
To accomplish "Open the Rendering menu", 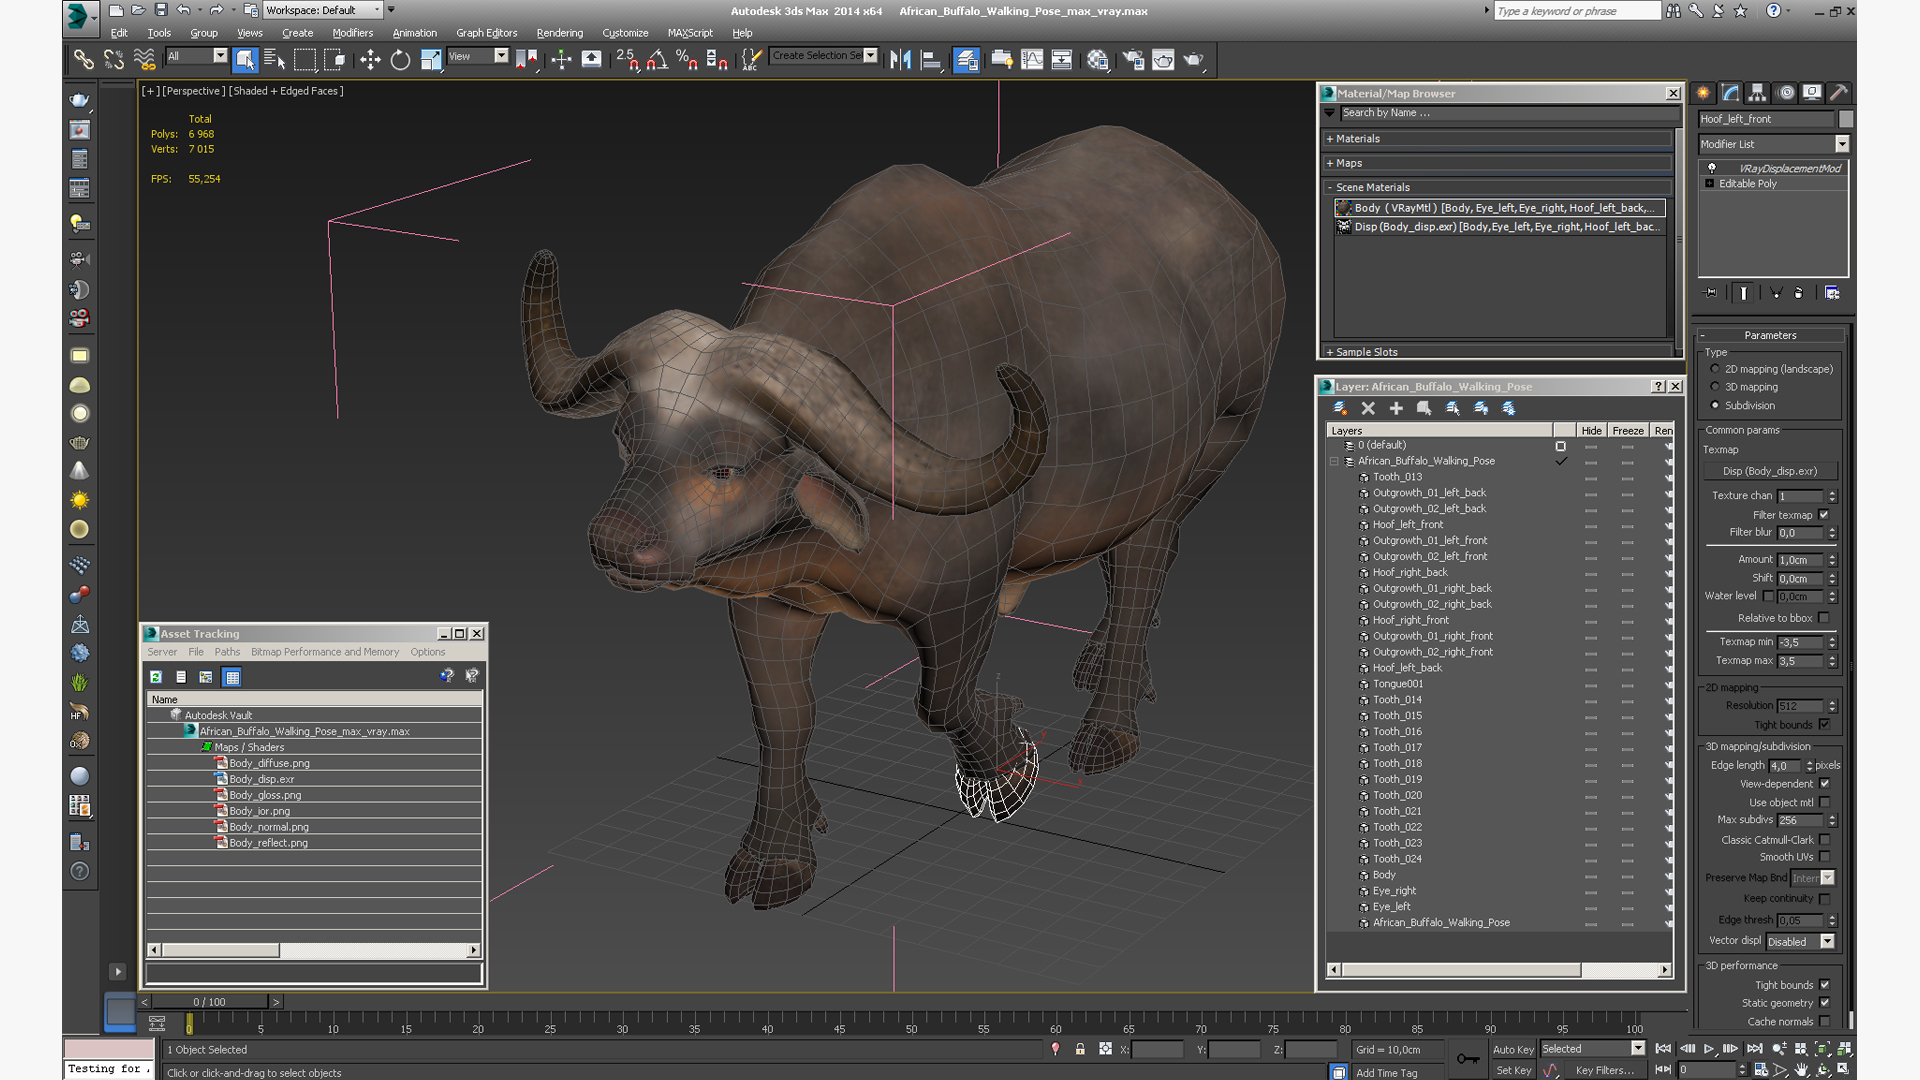I will (x=559, y=33).
